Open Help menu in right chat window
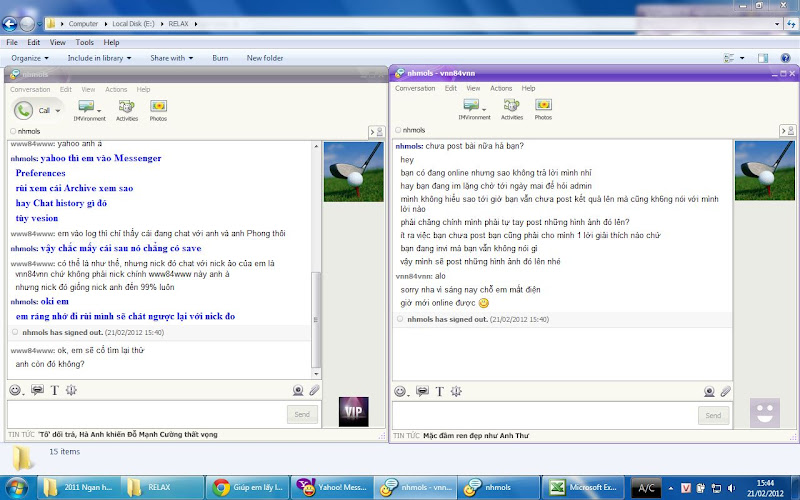This screenshot has height=500, width=800. pyautogui.click(x=529, y=88)
